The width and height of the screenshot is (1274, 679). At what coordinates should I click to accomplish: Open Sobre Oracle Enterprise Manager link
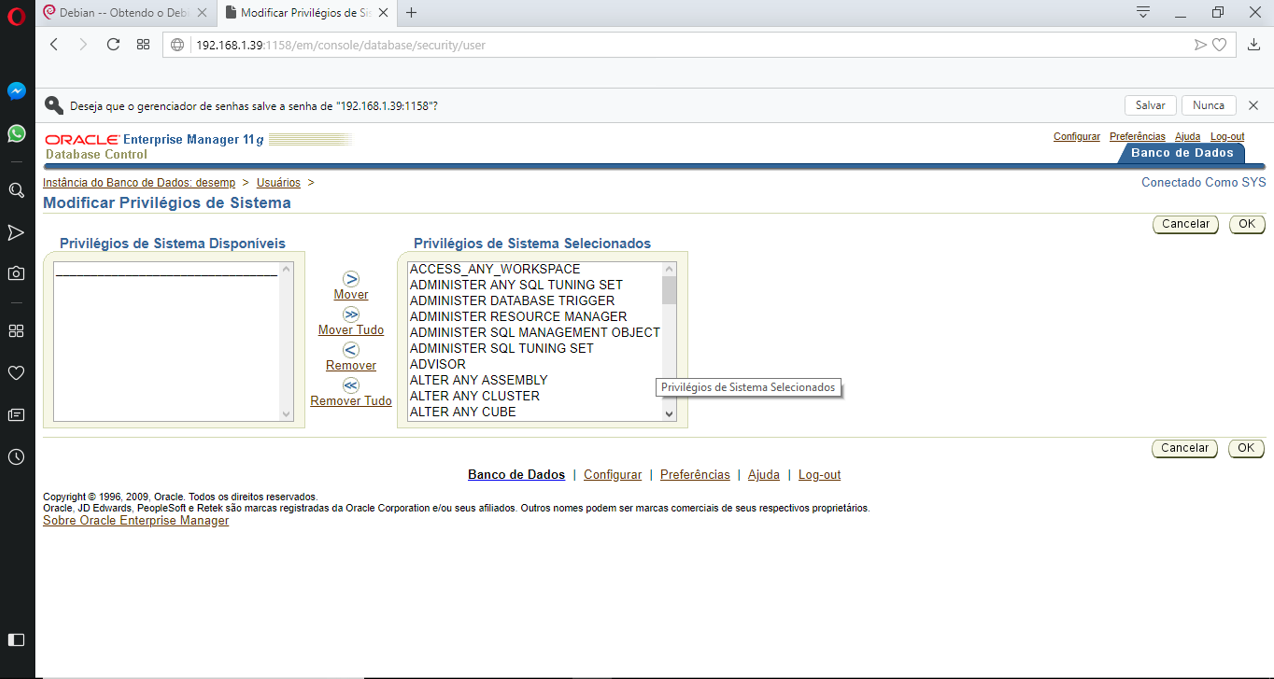coord(136,521)
